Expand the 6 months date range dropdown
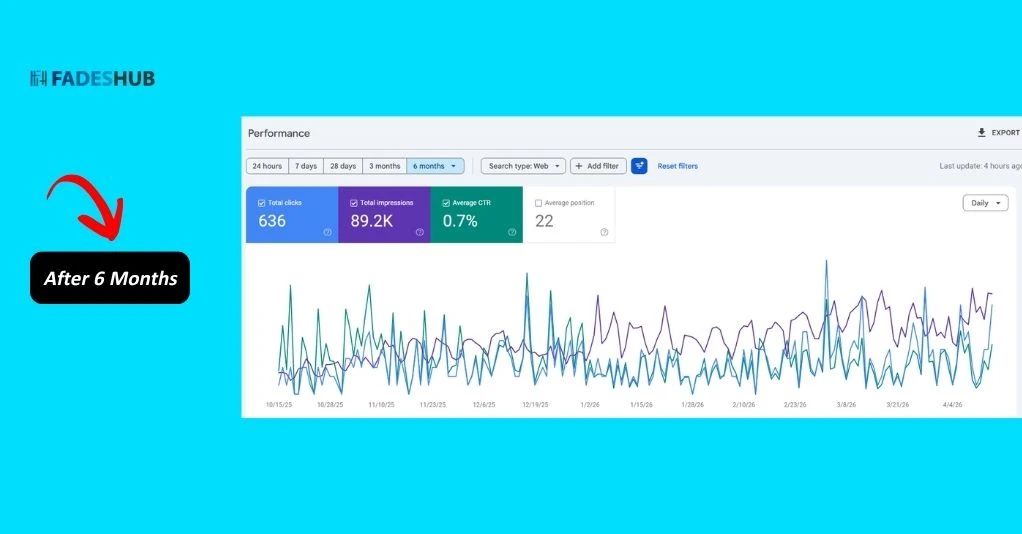Screen dimensions: 1022x534 [x=435, y=166]
